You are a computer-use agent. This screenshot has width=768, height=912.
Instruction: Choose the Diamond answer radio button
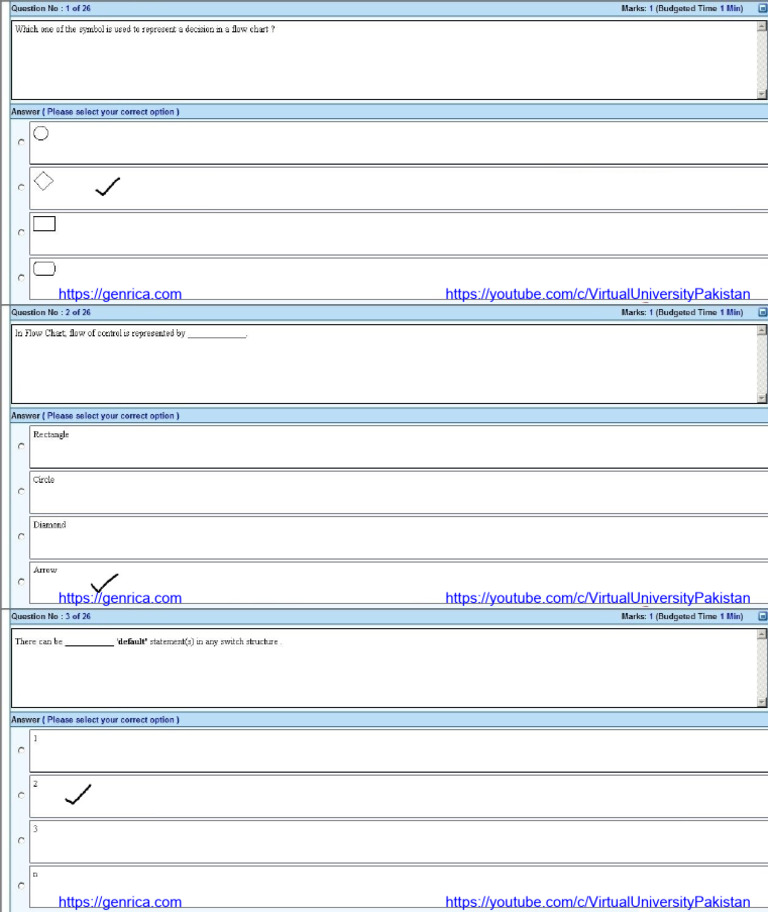(x=22, y=536)
